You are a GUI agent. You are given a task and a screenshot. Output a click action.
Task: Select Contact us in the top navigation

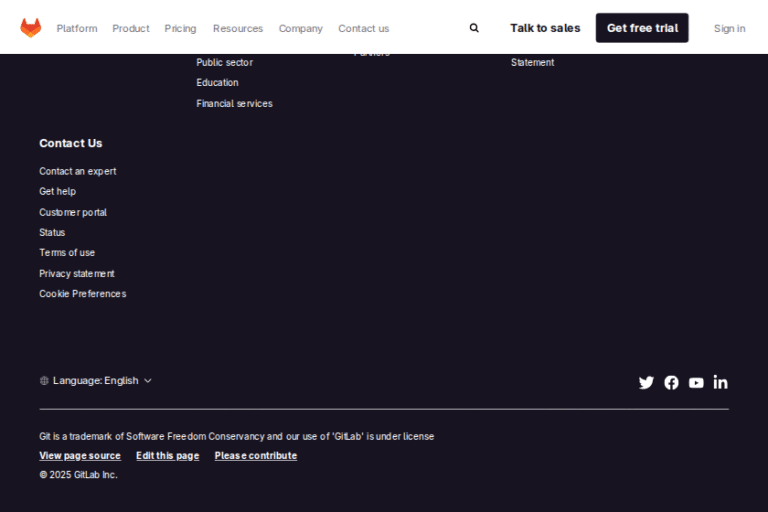pos(363,28)
